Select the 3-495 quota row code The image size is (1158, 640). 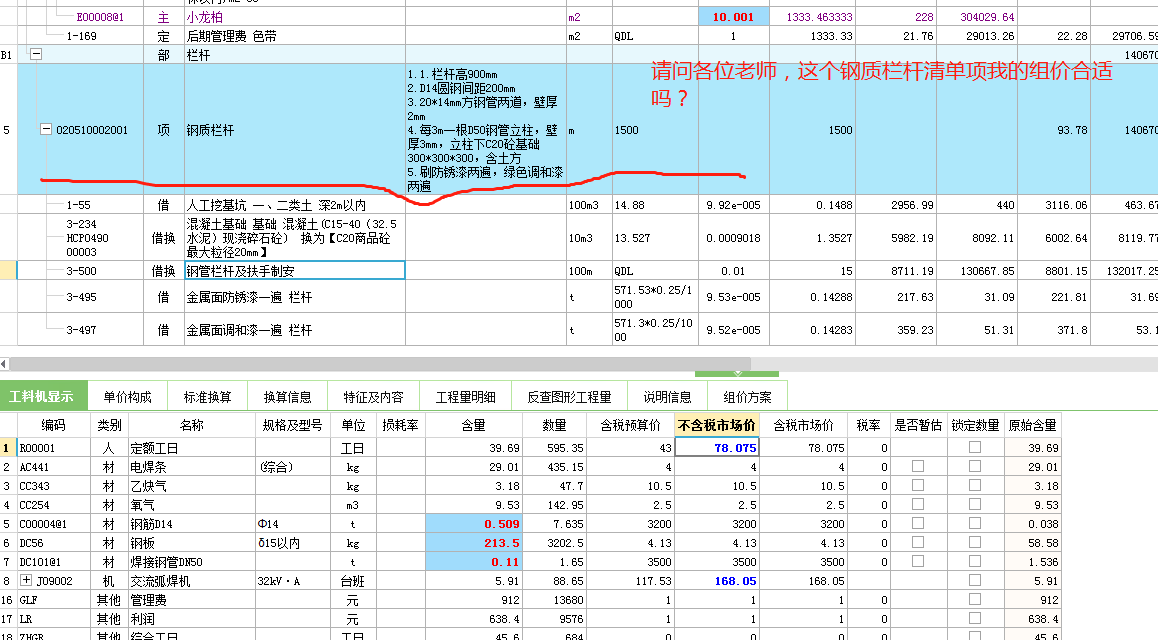tap(81, 297)
